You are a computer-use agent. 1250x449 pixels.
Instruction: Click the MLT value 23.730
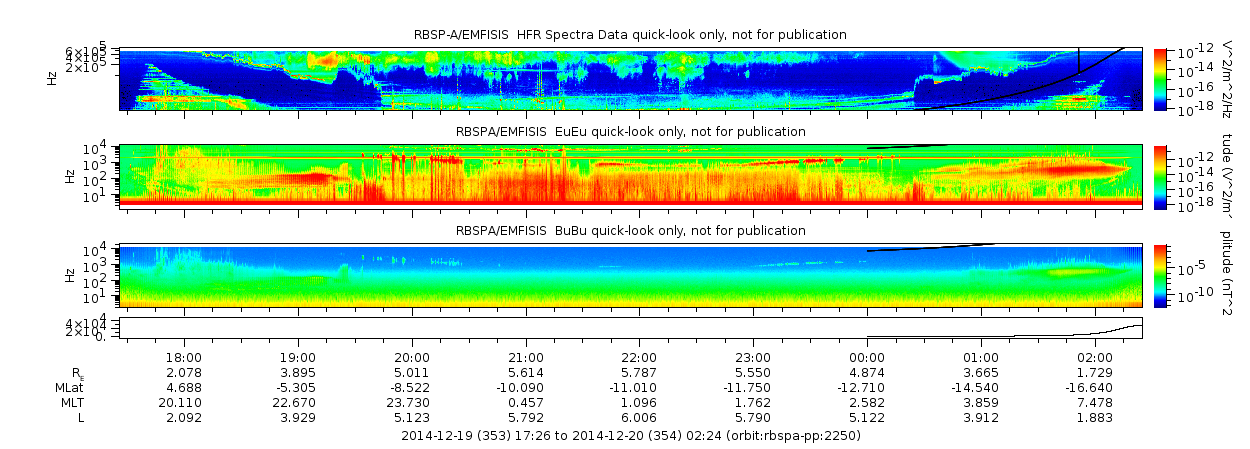[x=412, y=402]
